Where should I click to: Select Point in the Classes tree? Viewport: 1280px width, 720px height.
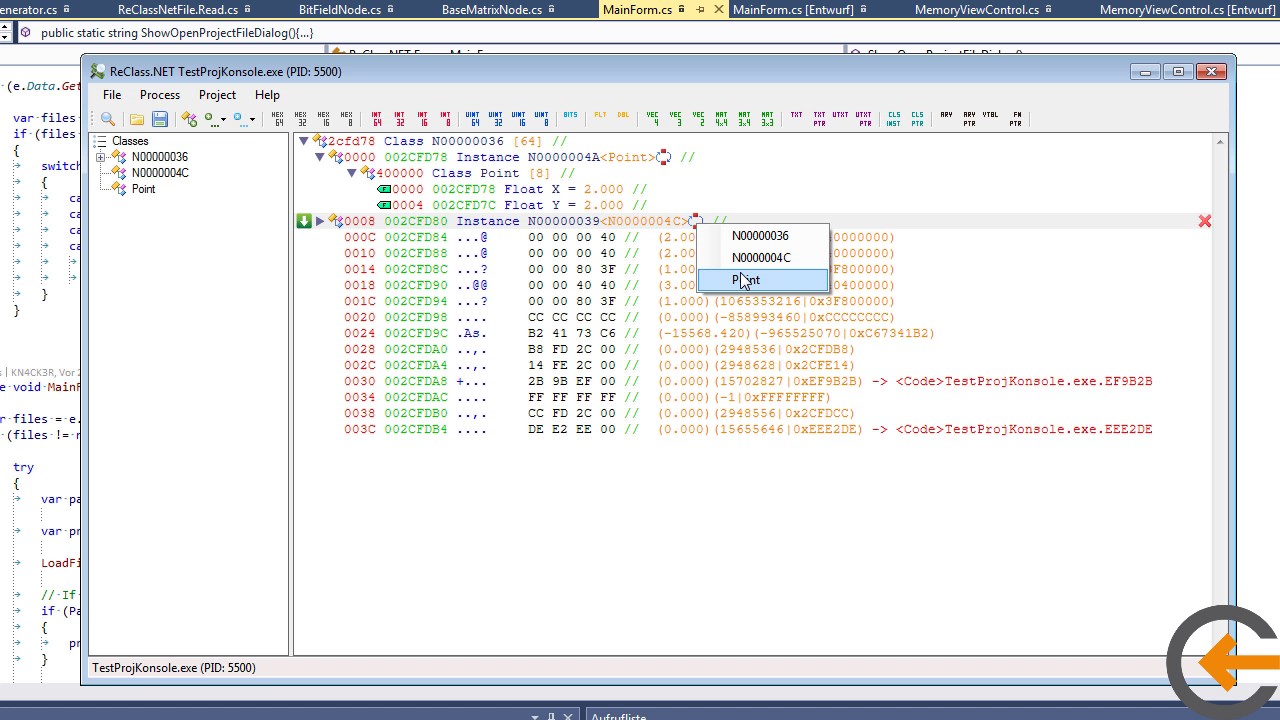[x=143, y=189]
